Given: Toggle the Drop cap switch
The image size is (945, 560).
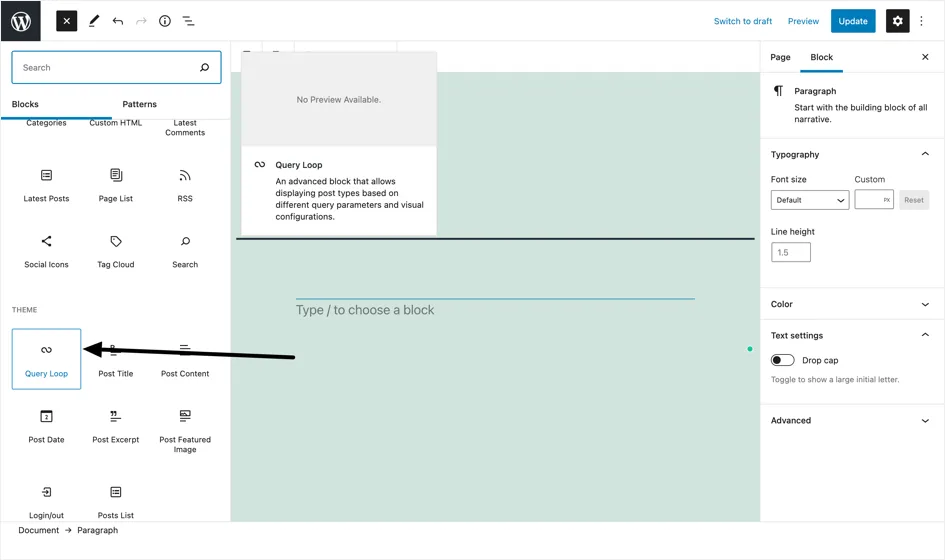Looking at the screenshot, I should 782,360.
